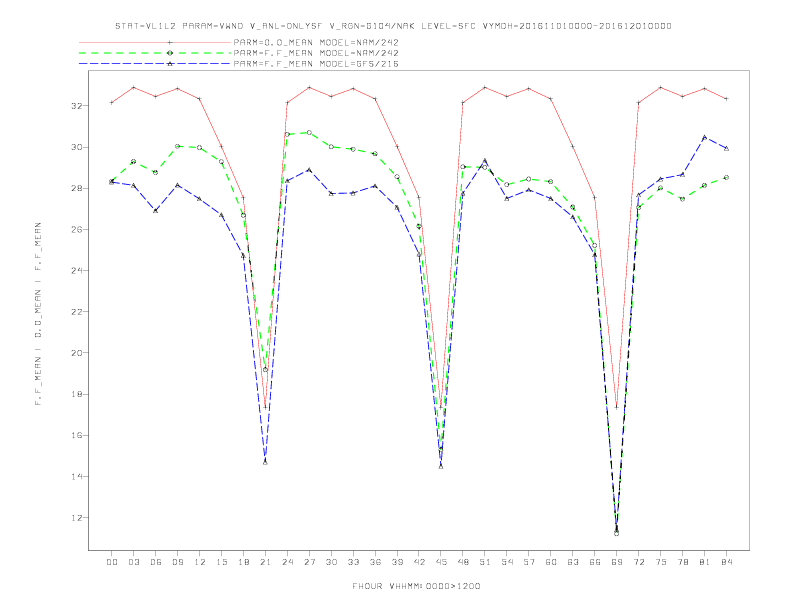Click y-axis tick label 22
The image size is (792, 612).
coord(77,312)
